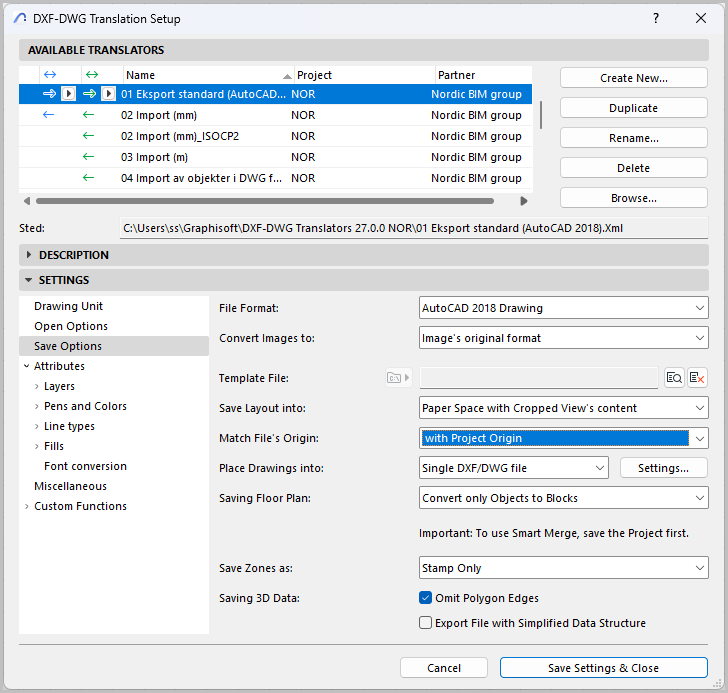Select Drawing Unit in settings list
The width and height of the screenshot is (728, 693).
pyautogui.click(x=68, y=306)
